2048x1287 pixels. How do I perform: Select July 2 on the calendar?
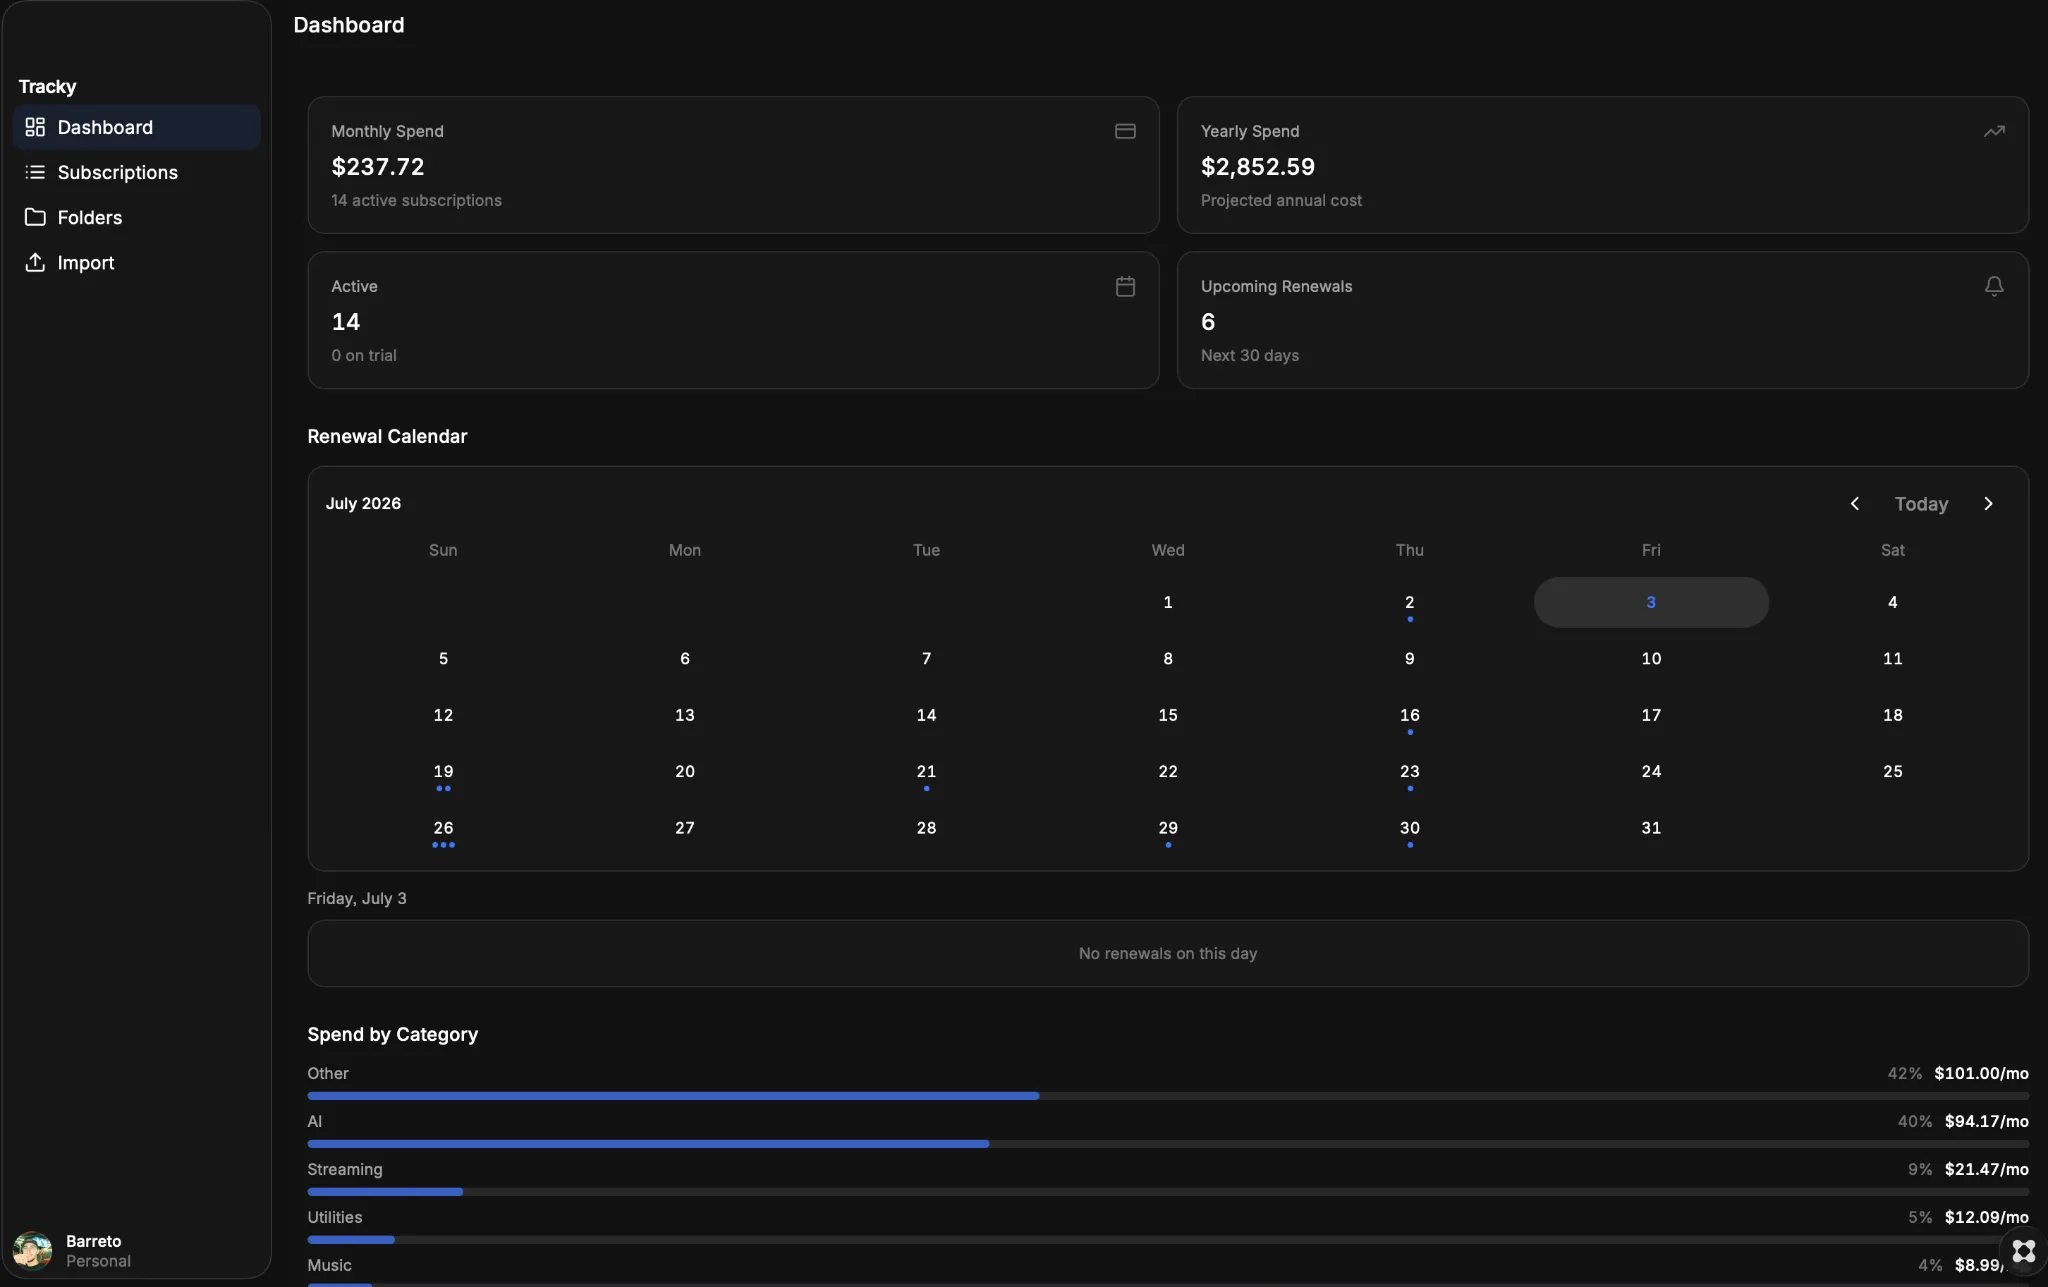pyautogui.click(x=1409, y=602)
